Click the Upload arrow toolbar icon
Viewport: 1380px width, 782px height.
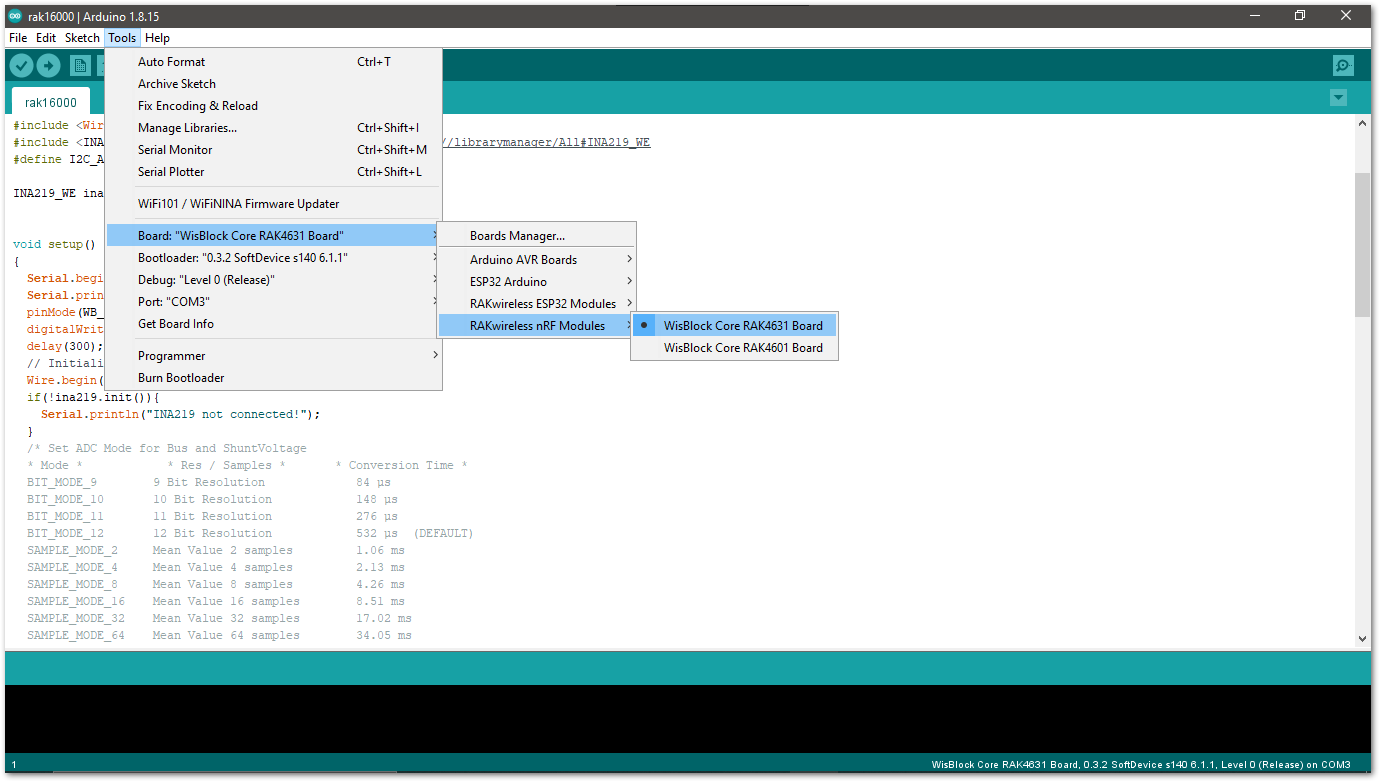tap(48, 66)
